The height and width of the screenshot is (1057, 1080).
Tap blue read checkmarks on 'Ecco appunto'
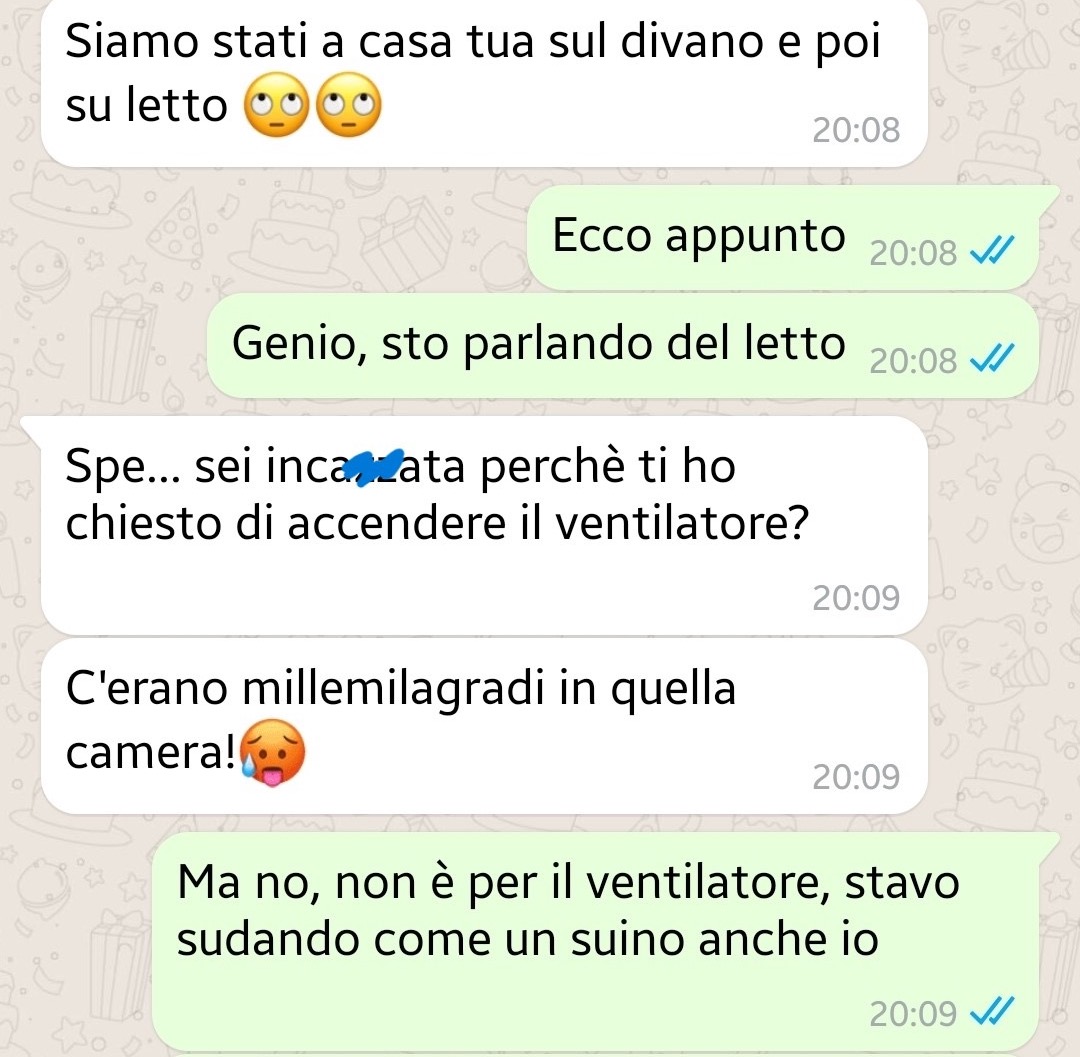click(x=992, y=250)
